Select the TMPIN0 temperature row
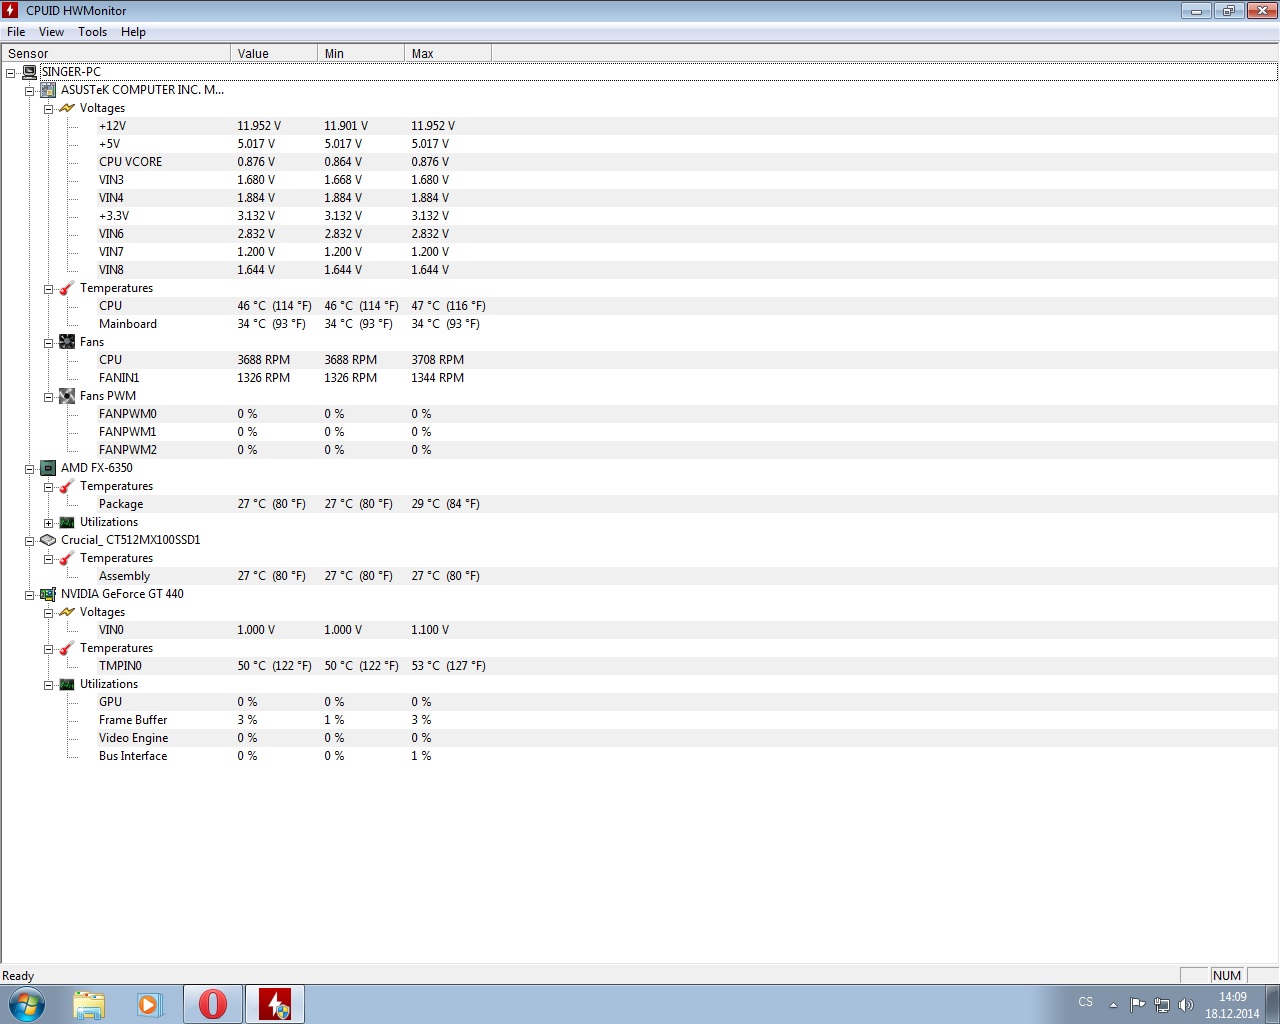Screen dimensions: 1280x1024 click(x=688, y=666)
